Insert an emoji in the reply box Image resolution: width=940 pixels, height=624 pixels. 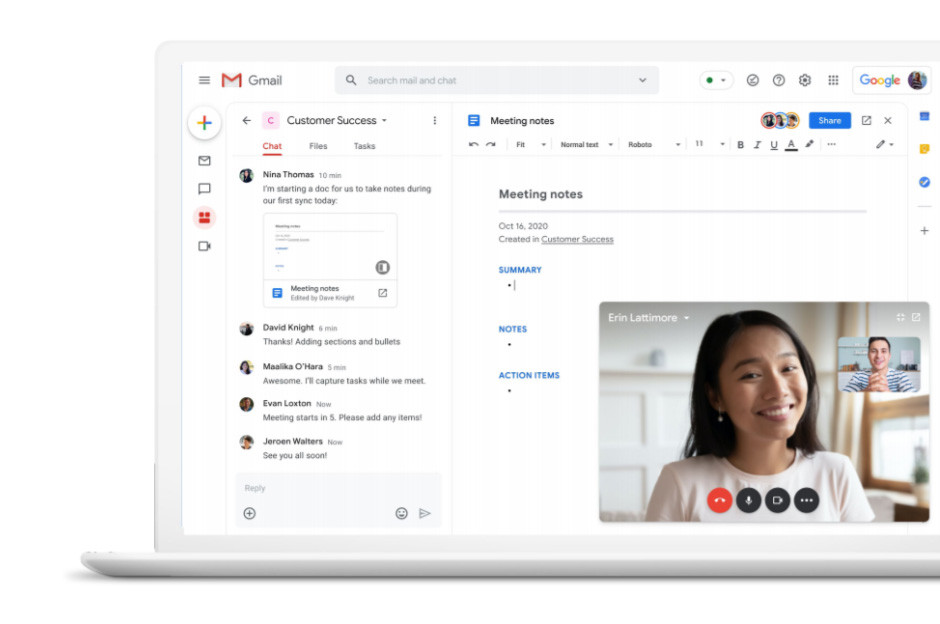[x=402, y=513]
